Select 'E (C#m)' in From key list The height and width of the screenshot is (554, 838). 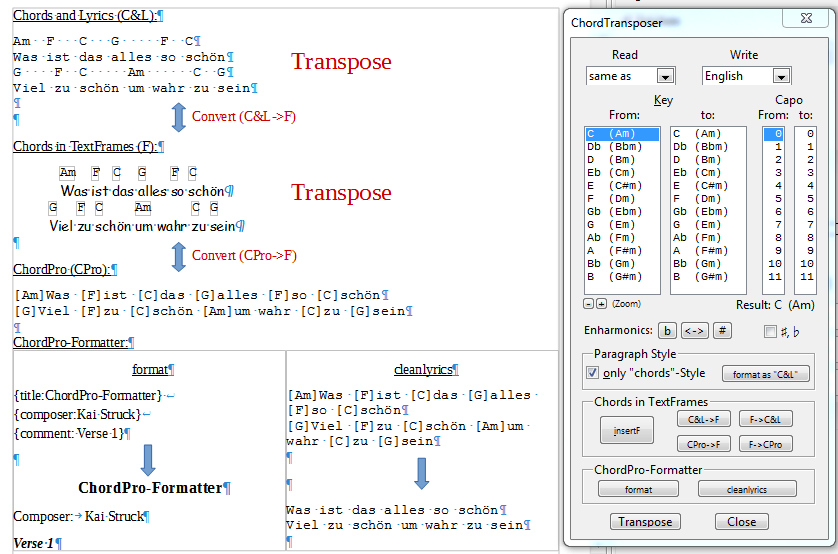coord(623,186)
